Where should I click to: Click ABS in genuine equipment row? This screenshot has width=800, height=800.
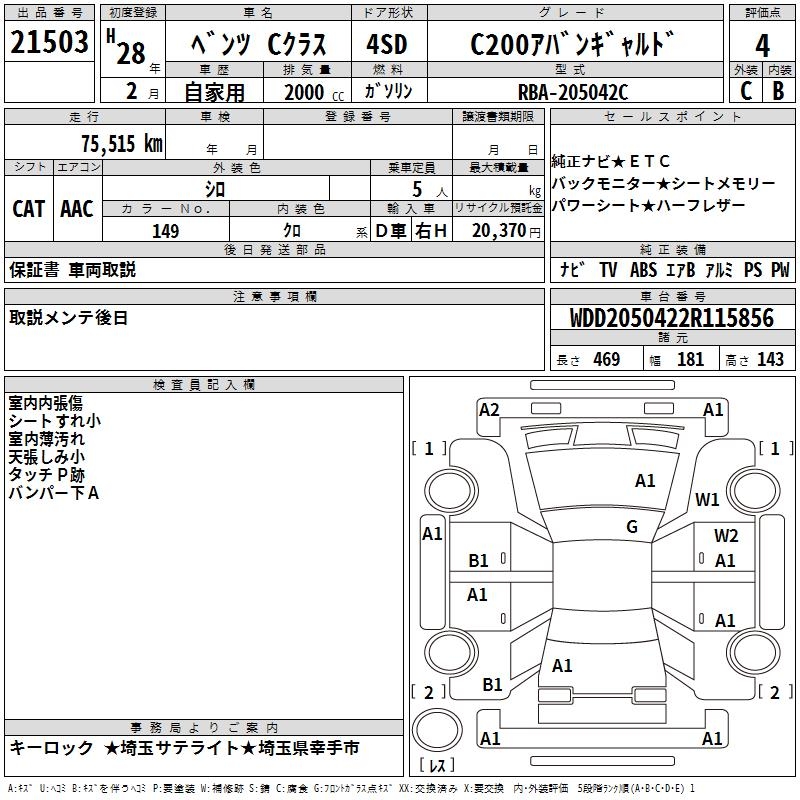(643, 269)
